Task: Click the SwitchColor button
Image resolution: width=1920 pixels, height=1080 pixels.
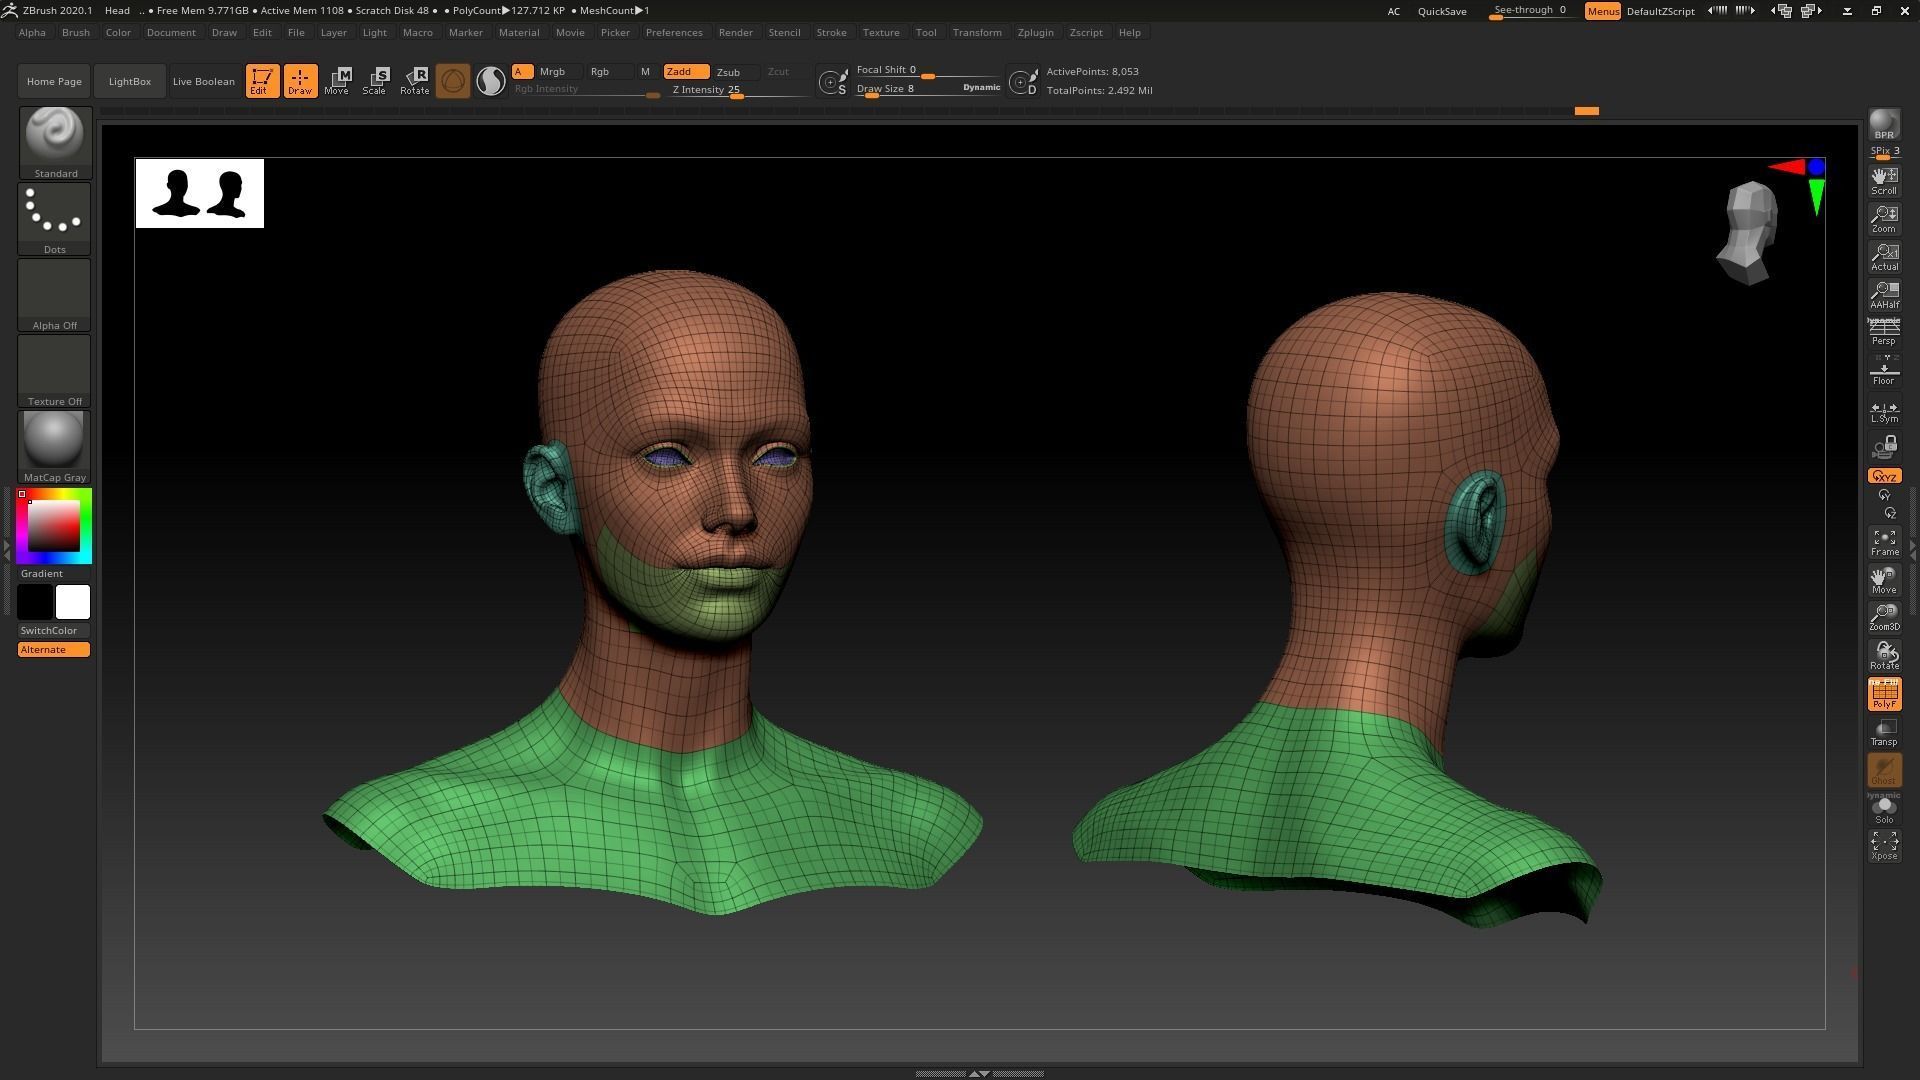Action: 54,630
